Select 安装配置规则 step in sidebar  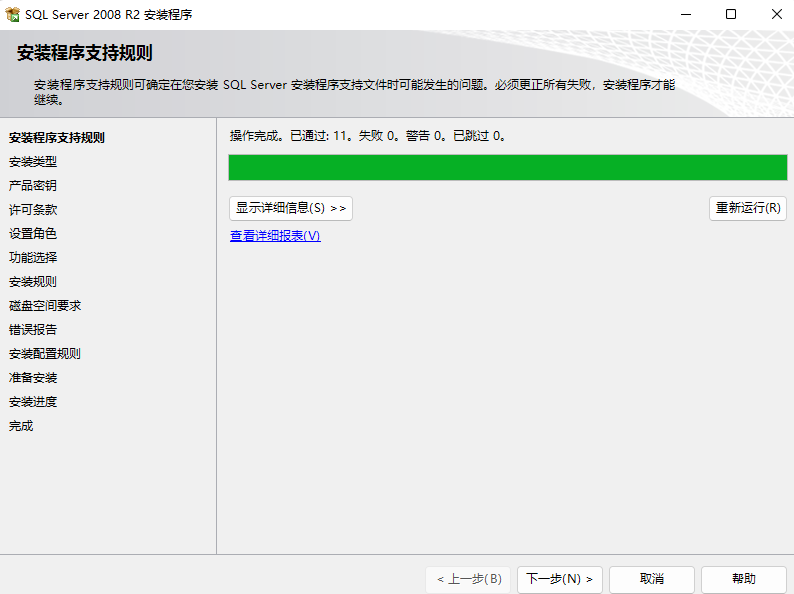[45, 353]
